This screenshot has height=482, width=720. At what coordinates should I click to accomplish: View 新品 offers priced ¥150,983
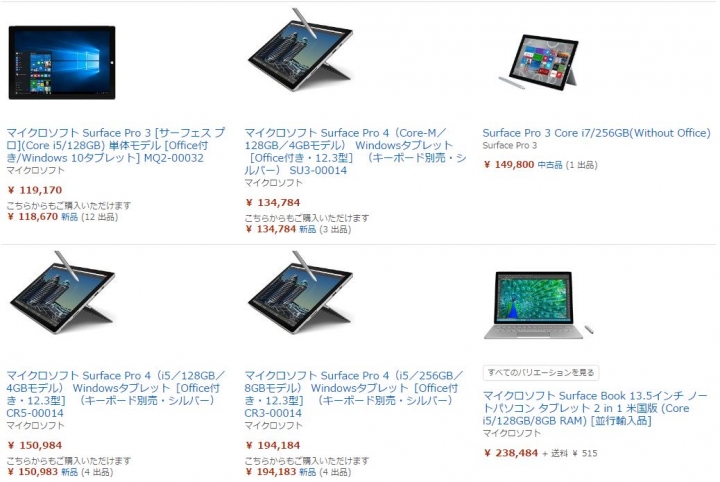70,472
